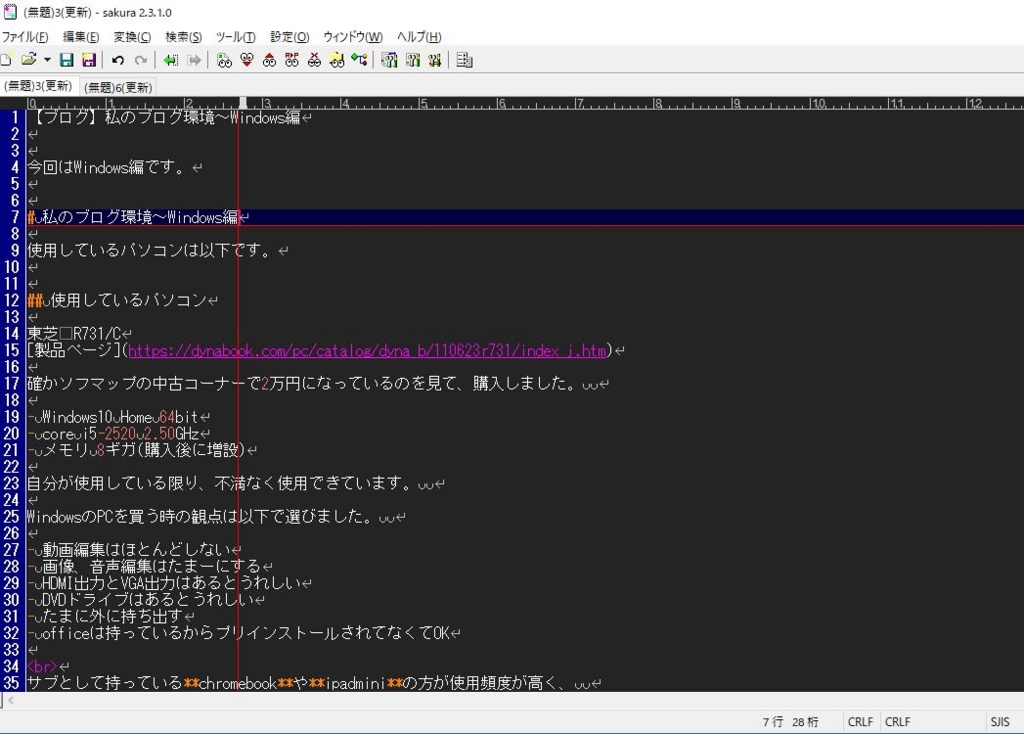Open Grep search folder binoculars icon
Screen dimensions: 1024x734
[336, 60]
